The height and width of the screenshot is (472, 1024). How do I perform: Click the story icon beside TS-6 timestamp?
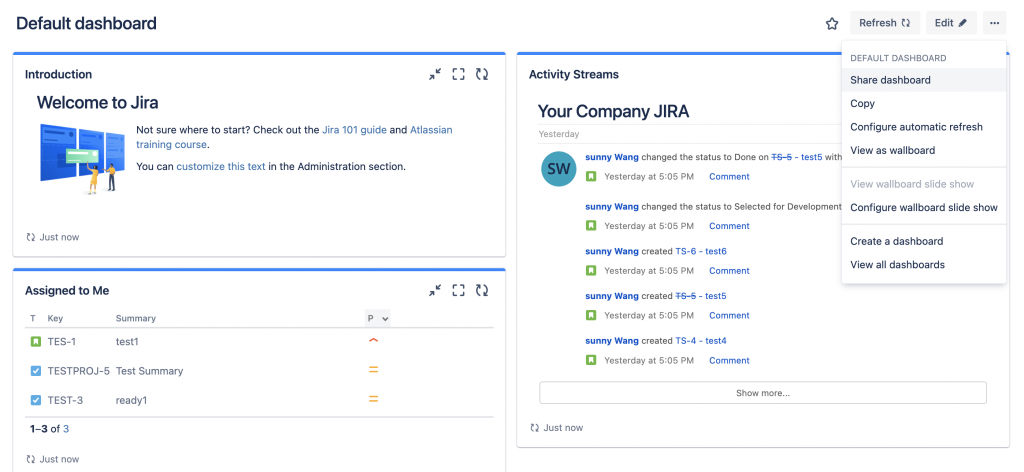coord(591,270)
